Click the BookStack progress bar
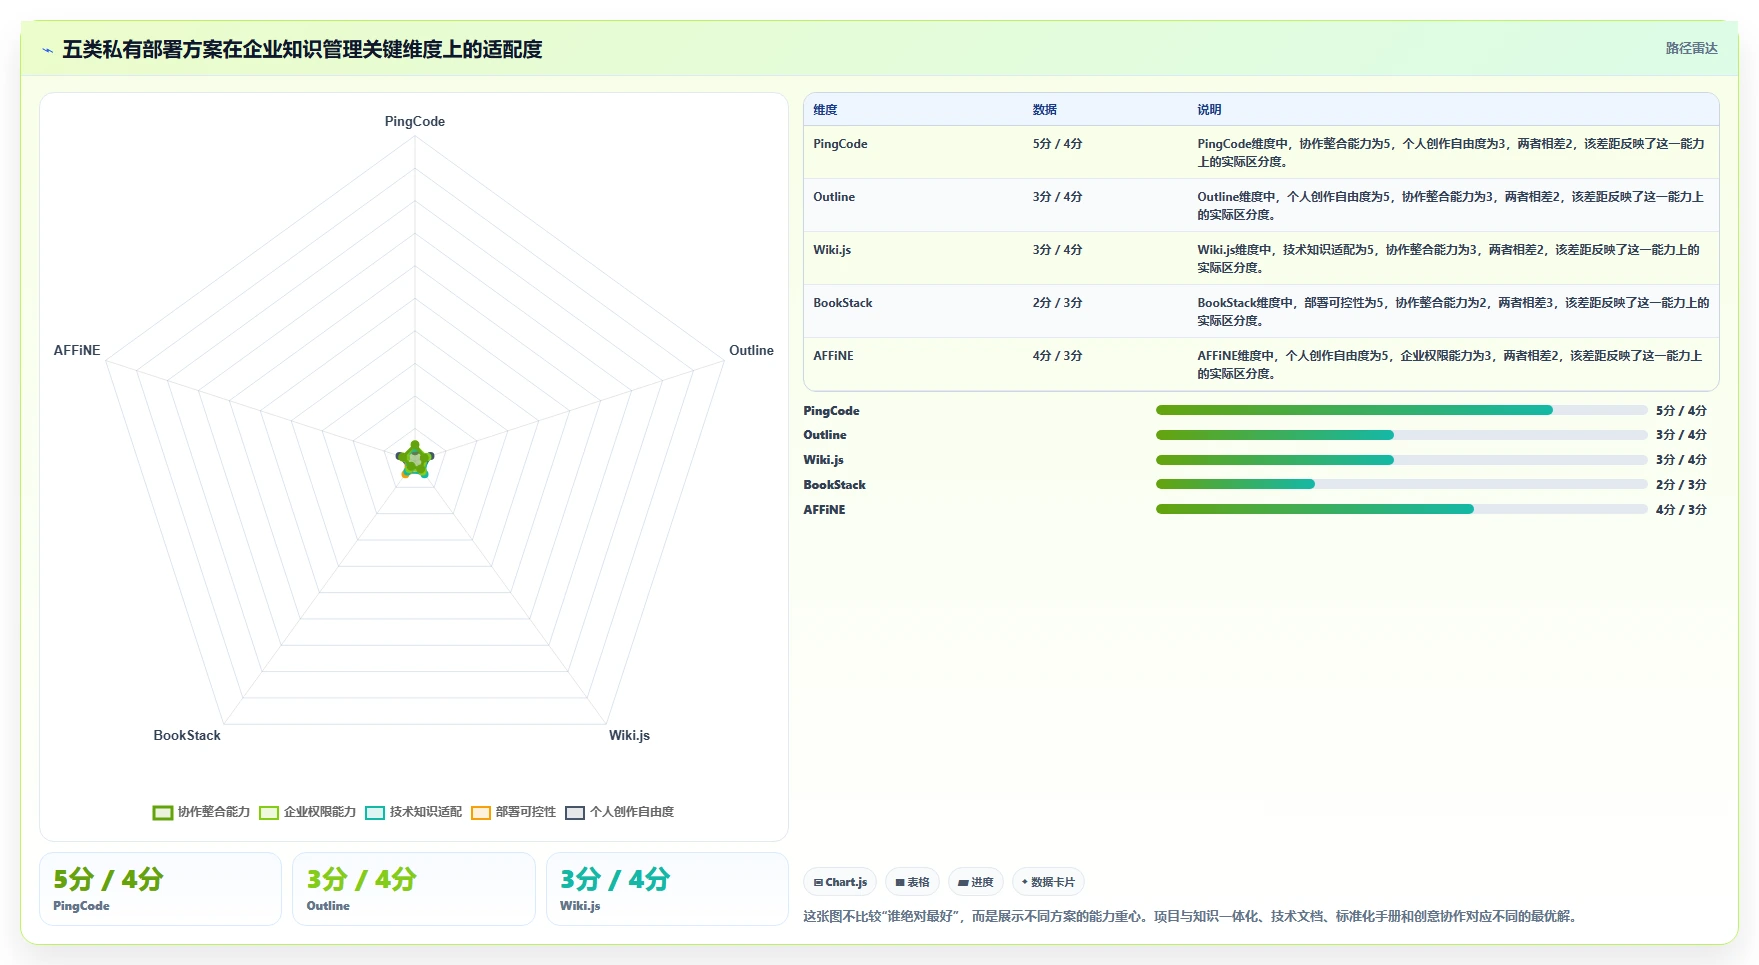Viewport: 1759px width, 965px height. click(1401, 484)
